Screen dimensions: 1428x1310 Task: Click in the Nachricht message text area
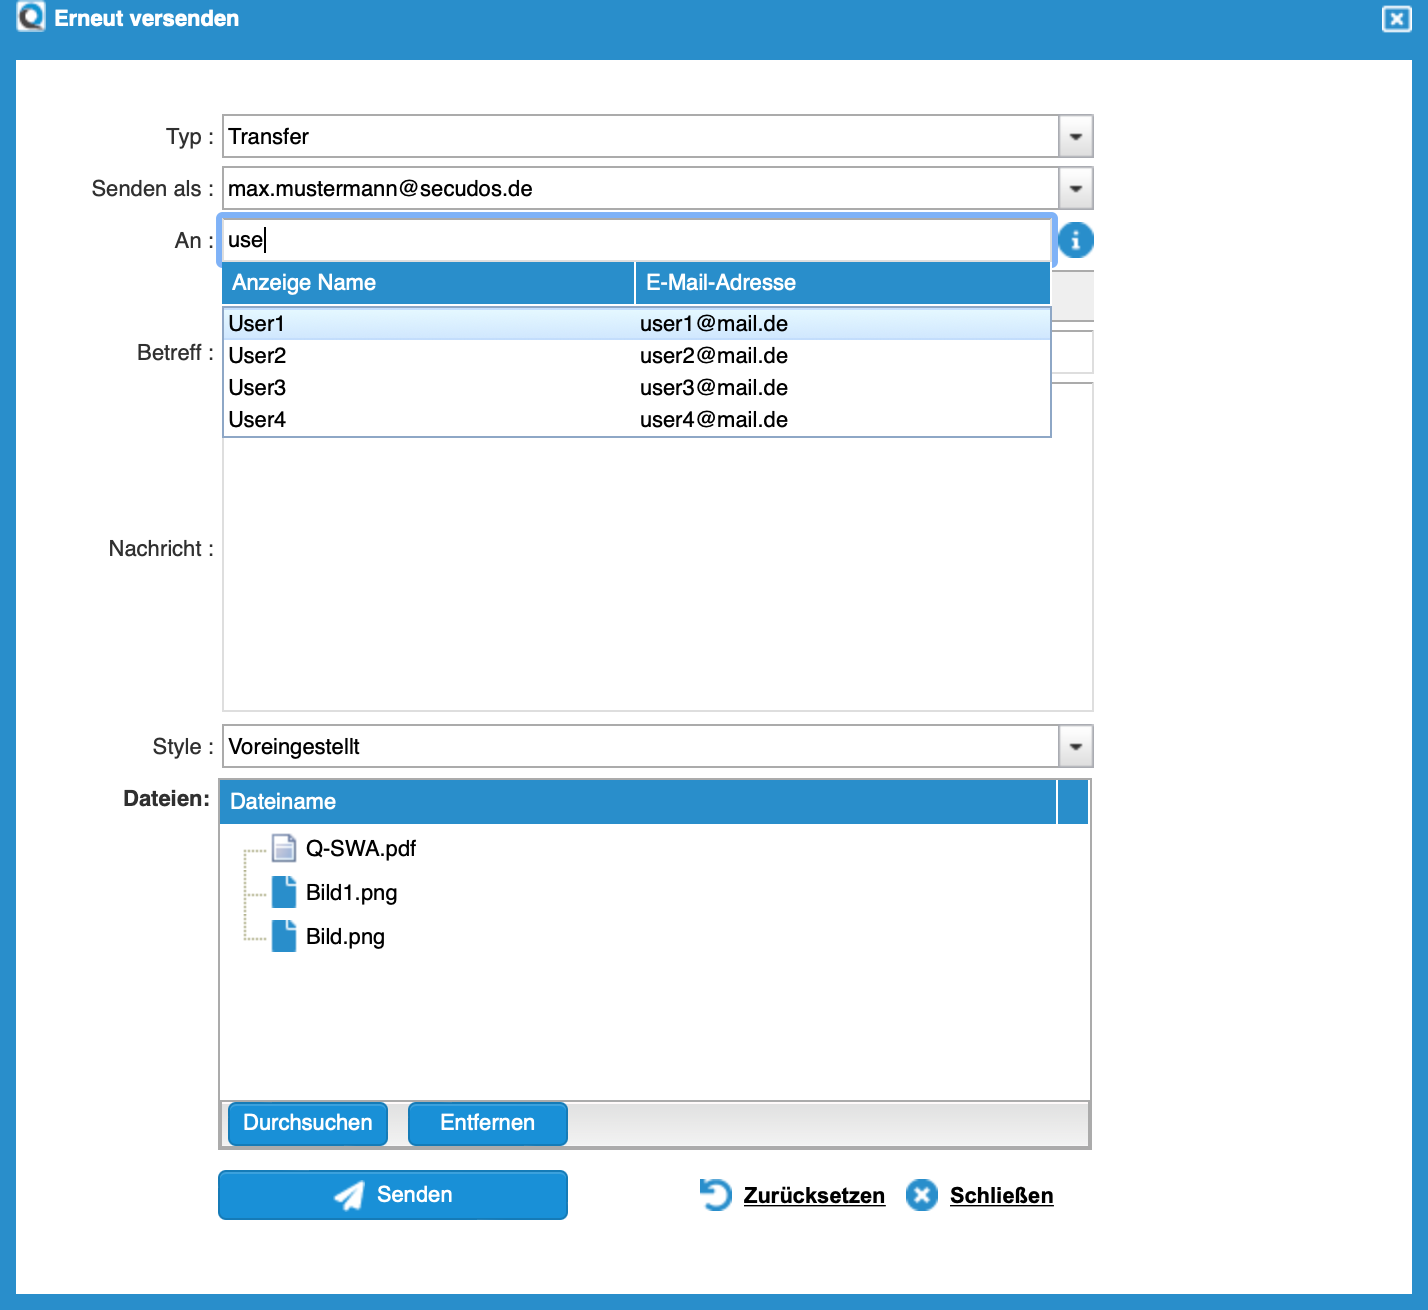point(657,580)
